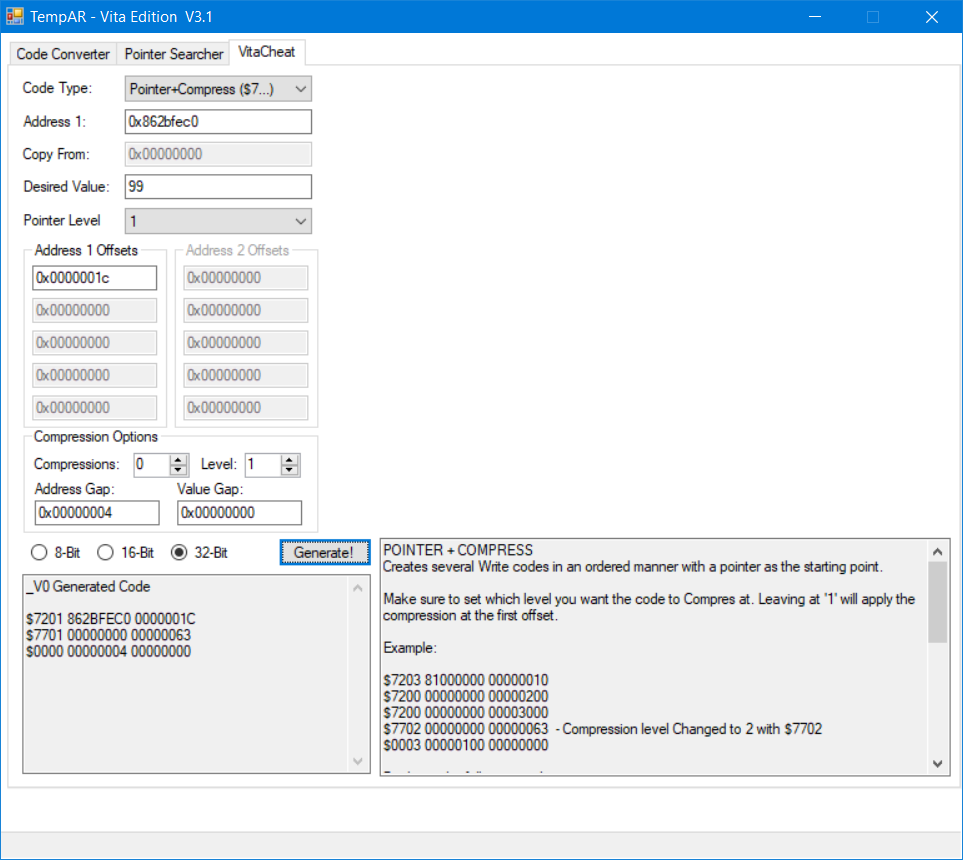
Task: Click the Compressions number field
Action: (x=152, y=464)
